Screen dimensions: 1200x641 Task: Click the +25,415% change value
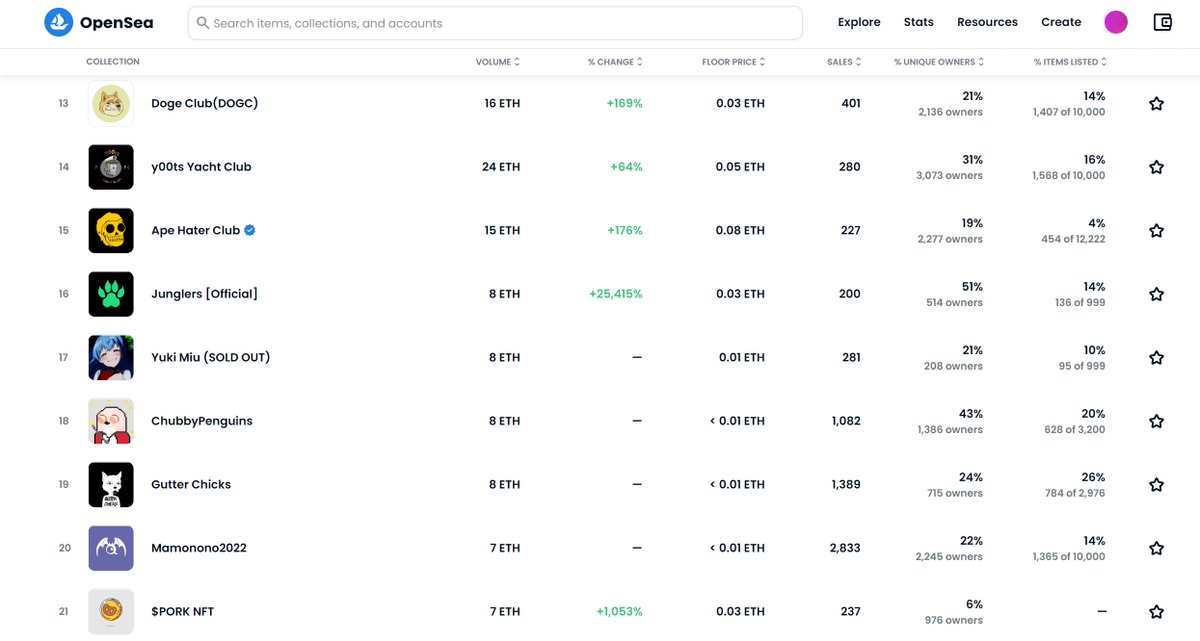click(616, 294)
